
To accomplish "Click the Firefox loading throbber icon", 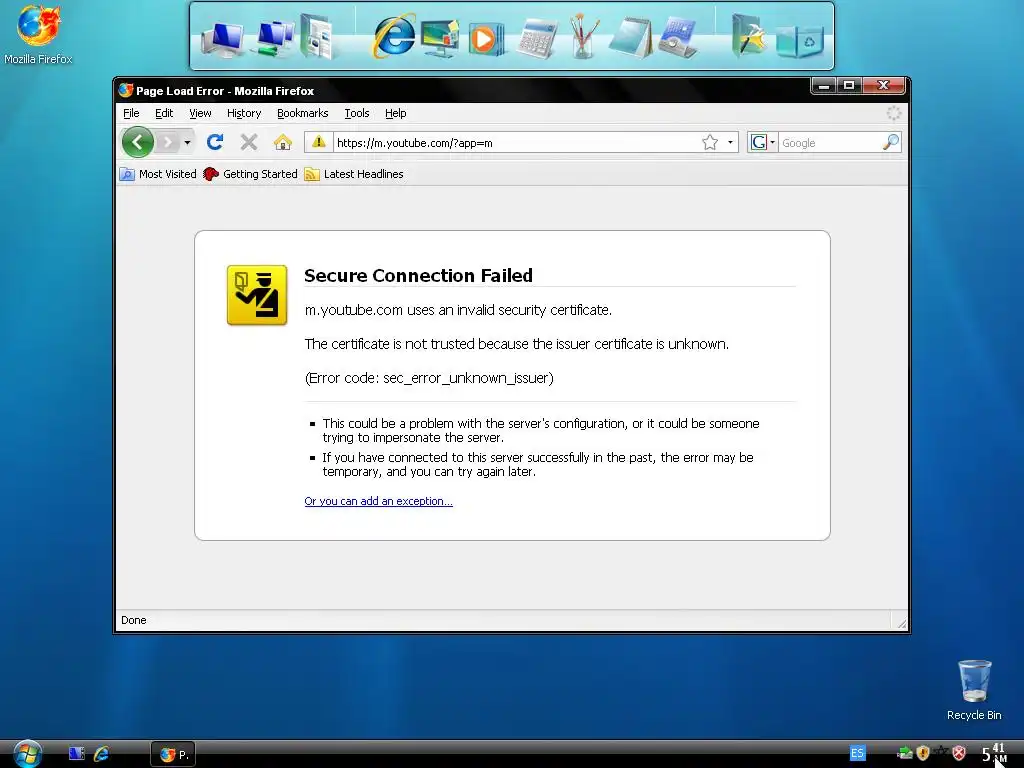I will [x=893, y=113].
